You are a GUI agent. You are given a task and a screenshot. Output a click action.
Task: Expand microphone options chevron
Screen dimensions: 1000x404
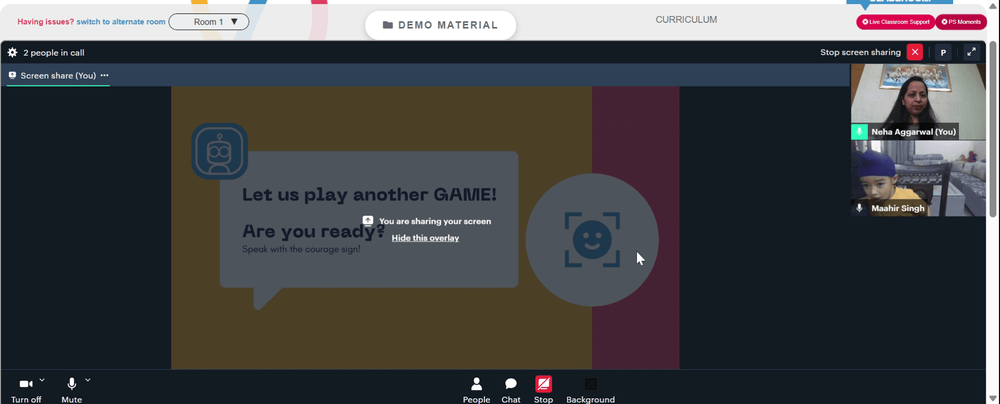coord(88,380)
